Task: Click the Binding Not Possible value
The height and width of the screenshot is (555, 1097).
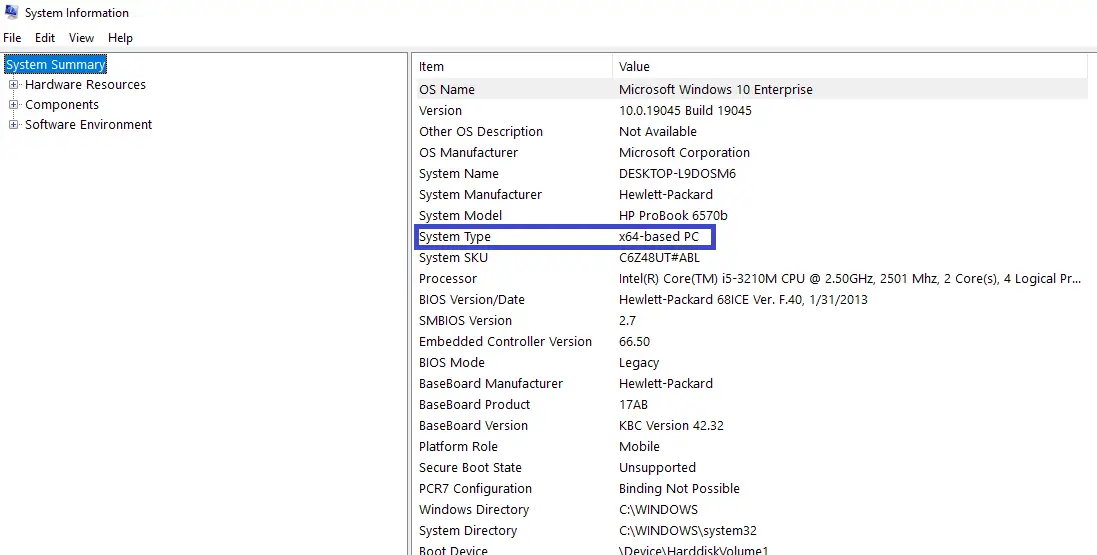Action: pos(679,489)
